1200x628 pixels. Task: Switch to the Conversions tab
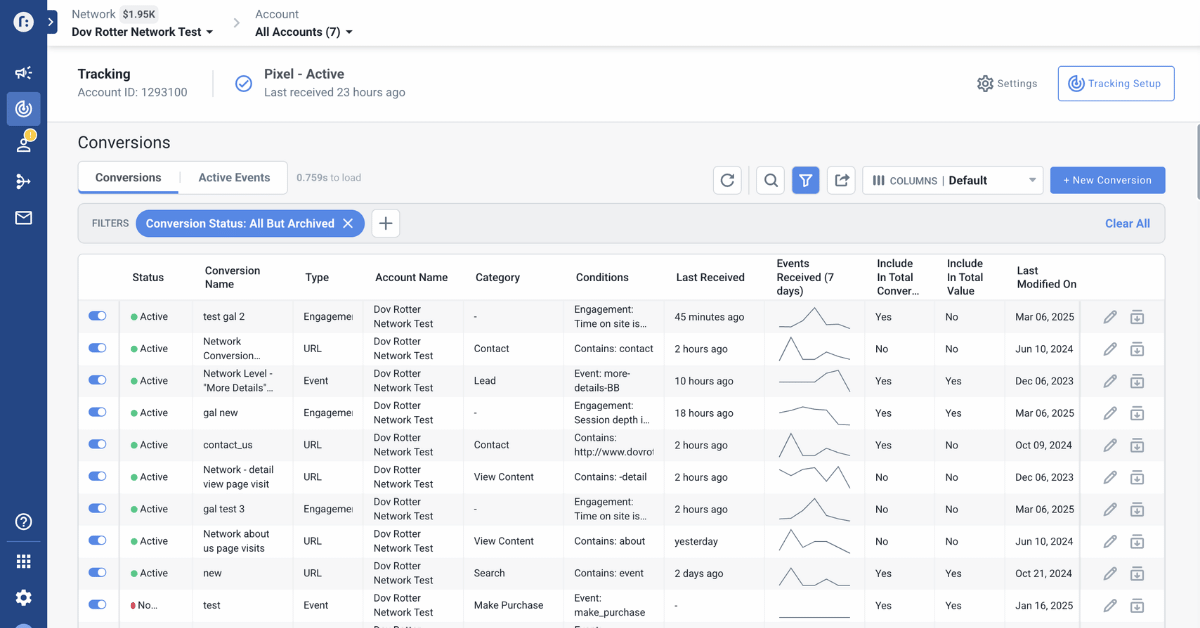(x=128, y=177)
